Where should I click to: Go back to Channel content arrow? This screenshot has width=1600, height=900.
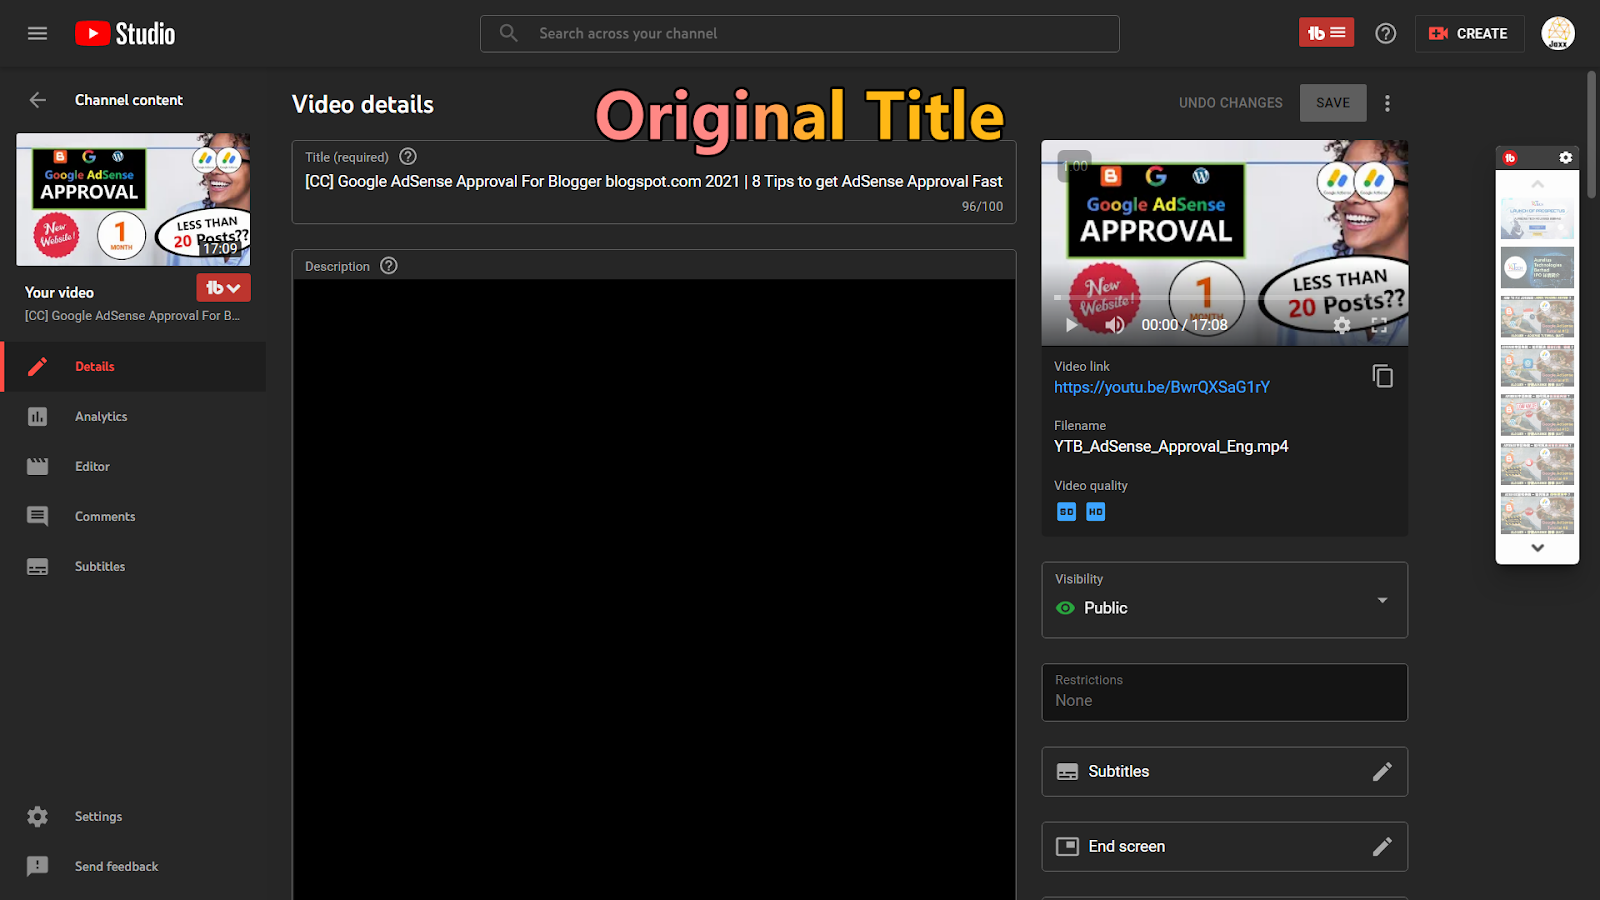[37, 100]
